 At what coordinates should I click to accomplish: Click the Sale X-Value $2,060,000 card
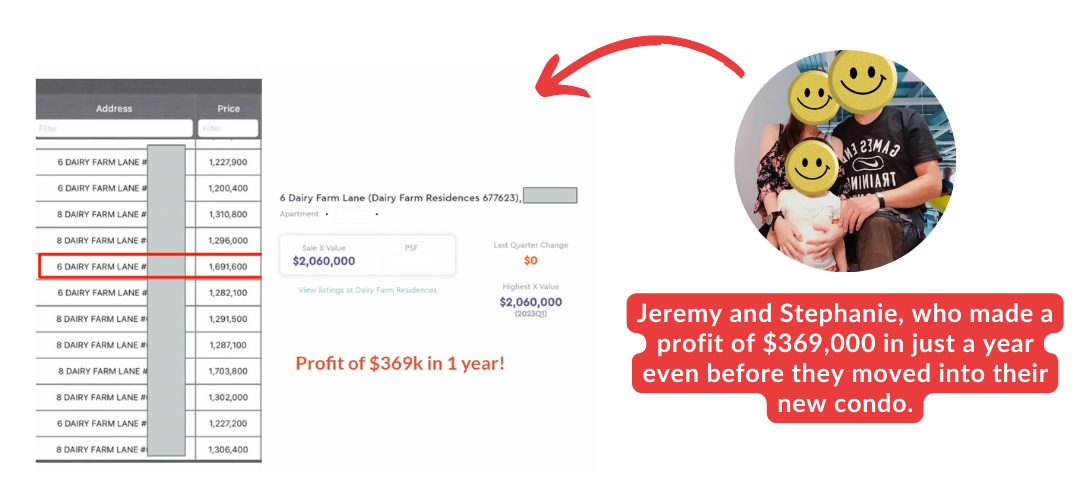[367, 255]
